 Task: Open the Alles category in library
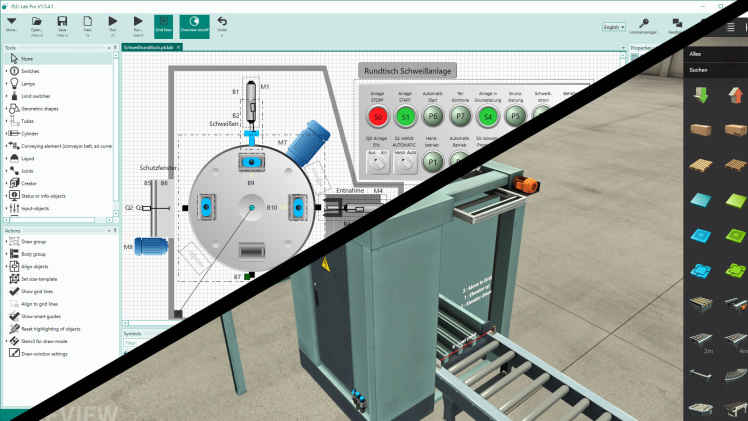click(700, 55)
